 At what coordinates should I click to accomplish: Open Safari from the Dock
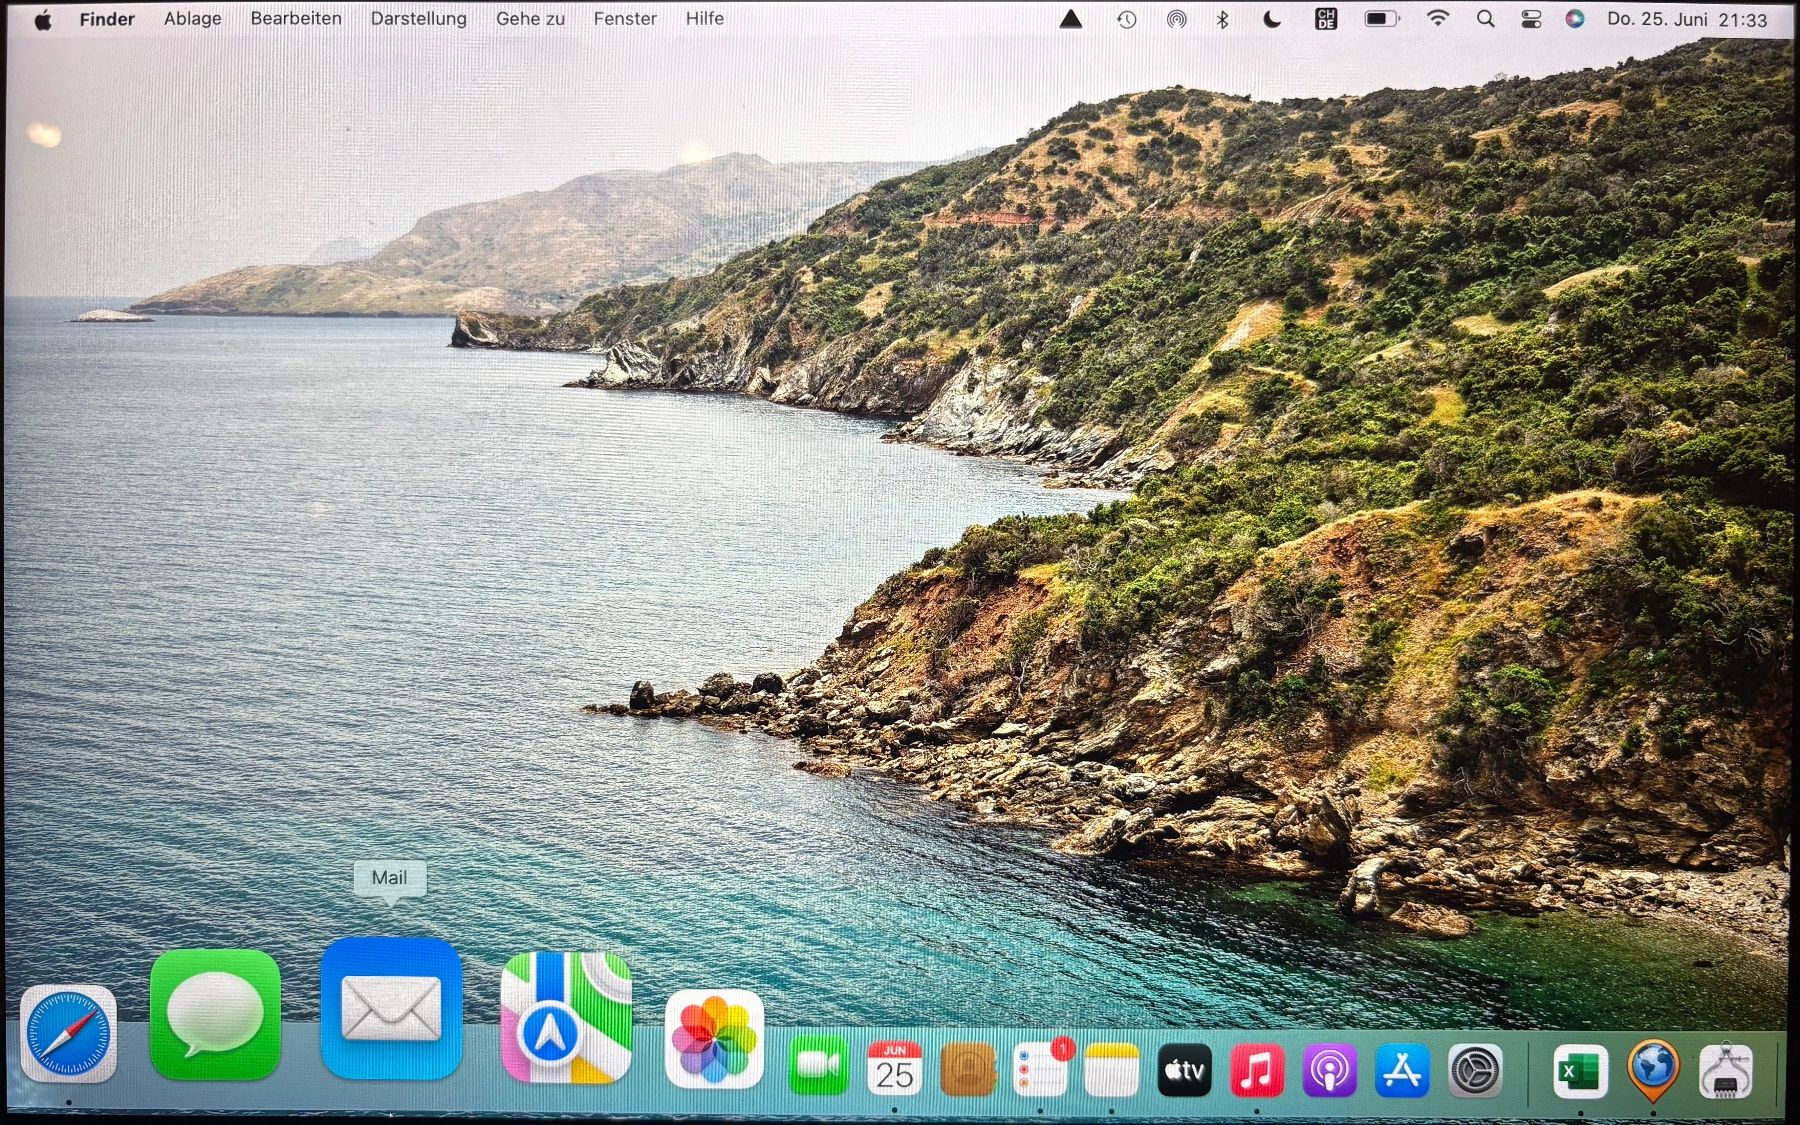click(x=69, y=1034)
